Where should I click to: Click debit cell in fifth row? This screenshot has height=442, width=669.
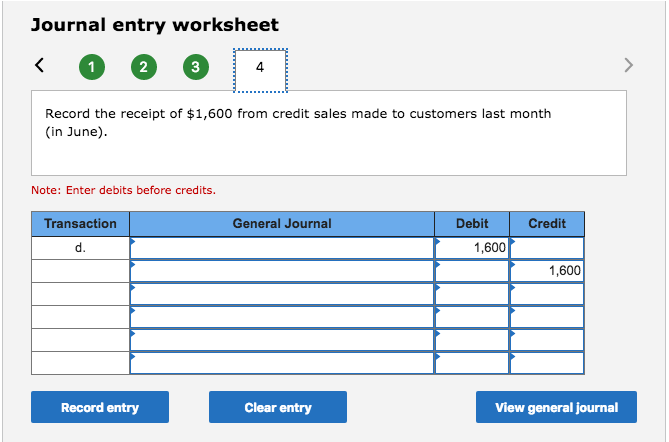coord(472,340)
